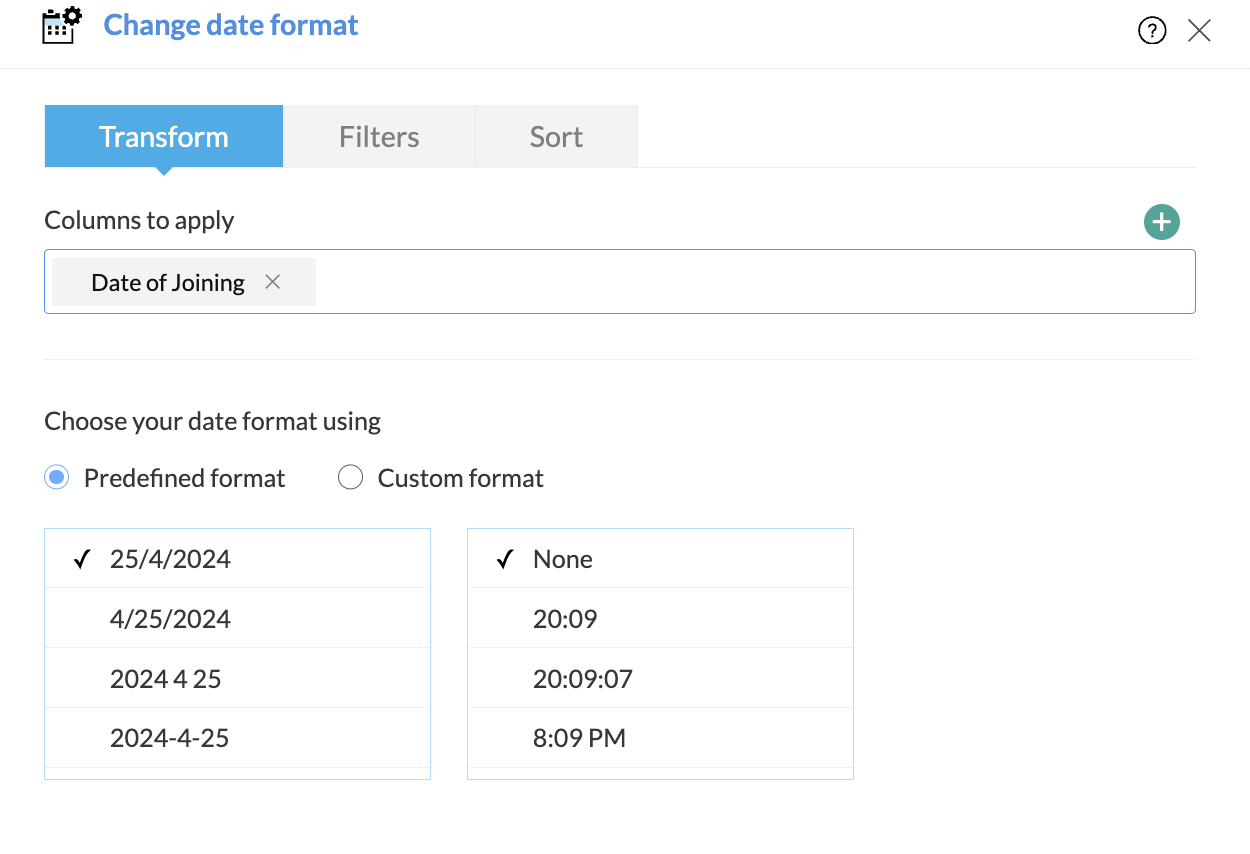The width and height of the screenshot is (1250, 854).
Task: Close the Change date format dialog
Action: point(1199,31)
